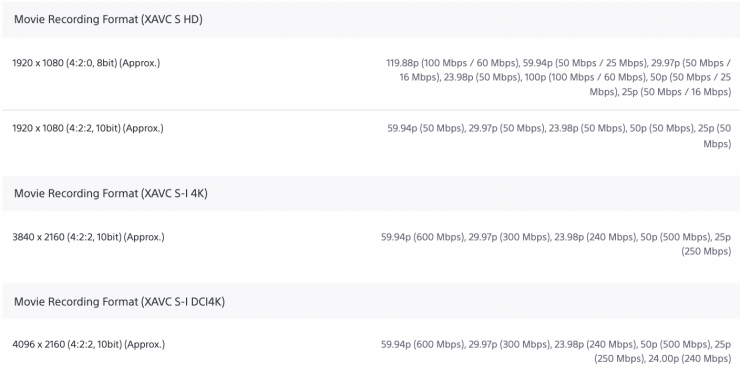Click the 3840 x 2160 59.94p (600 Mbps) value line

[556, 237]
